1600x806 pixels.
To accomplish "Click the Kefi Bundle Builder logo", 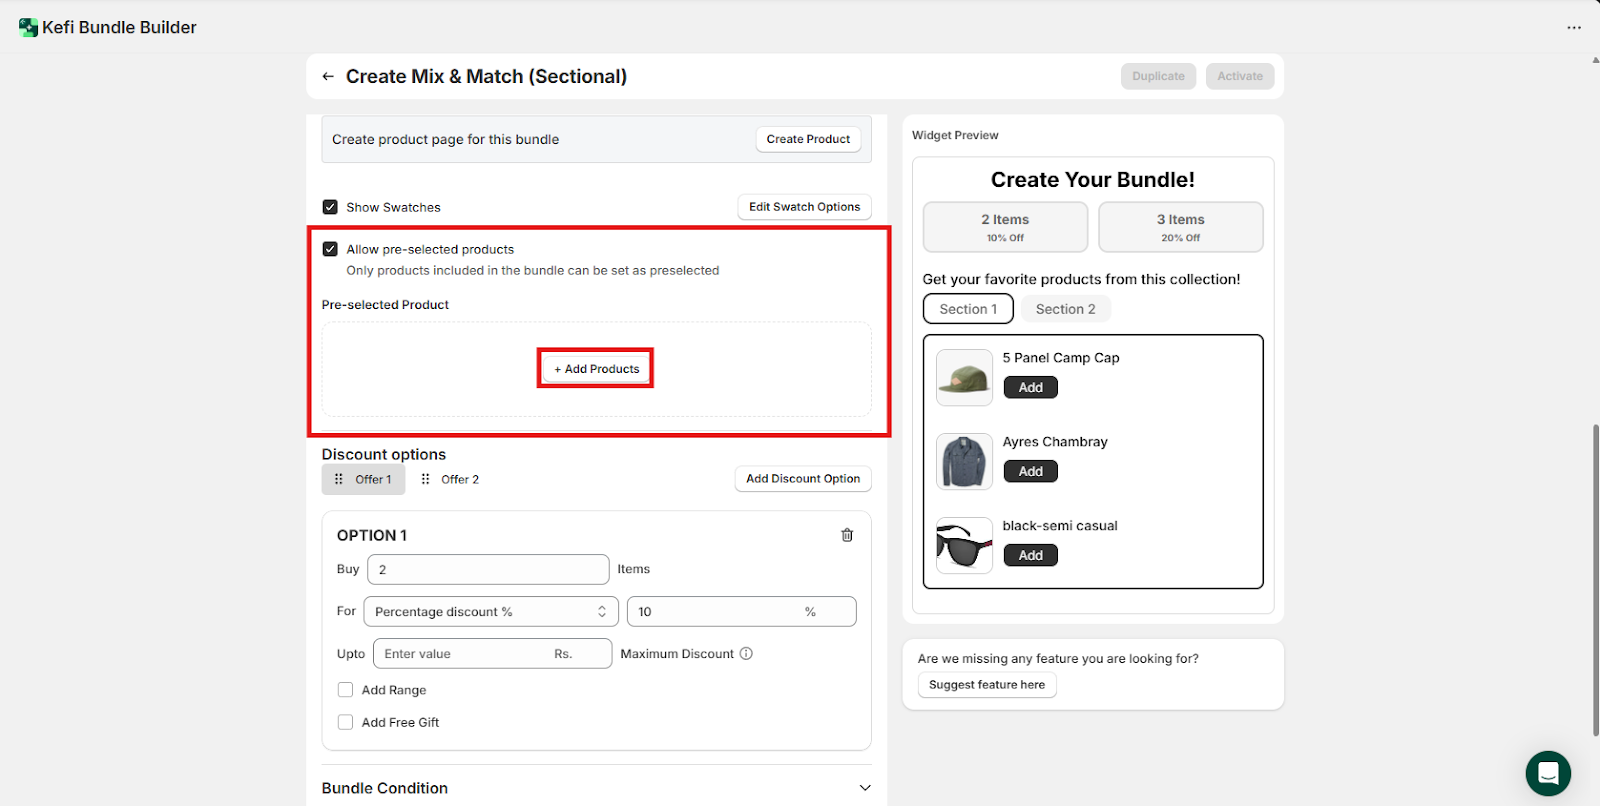I will coord(28,28).
